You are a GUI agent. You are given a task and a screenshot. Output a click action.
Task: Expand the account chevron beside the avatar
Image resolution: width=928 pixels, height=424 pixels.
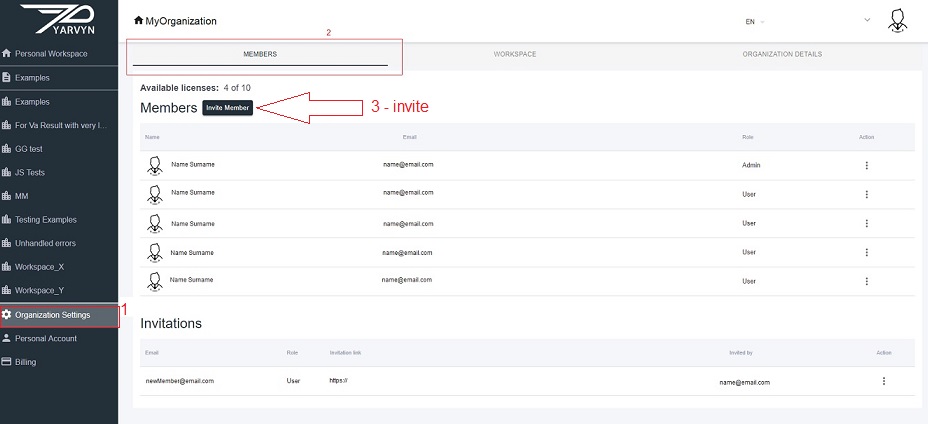867,20
